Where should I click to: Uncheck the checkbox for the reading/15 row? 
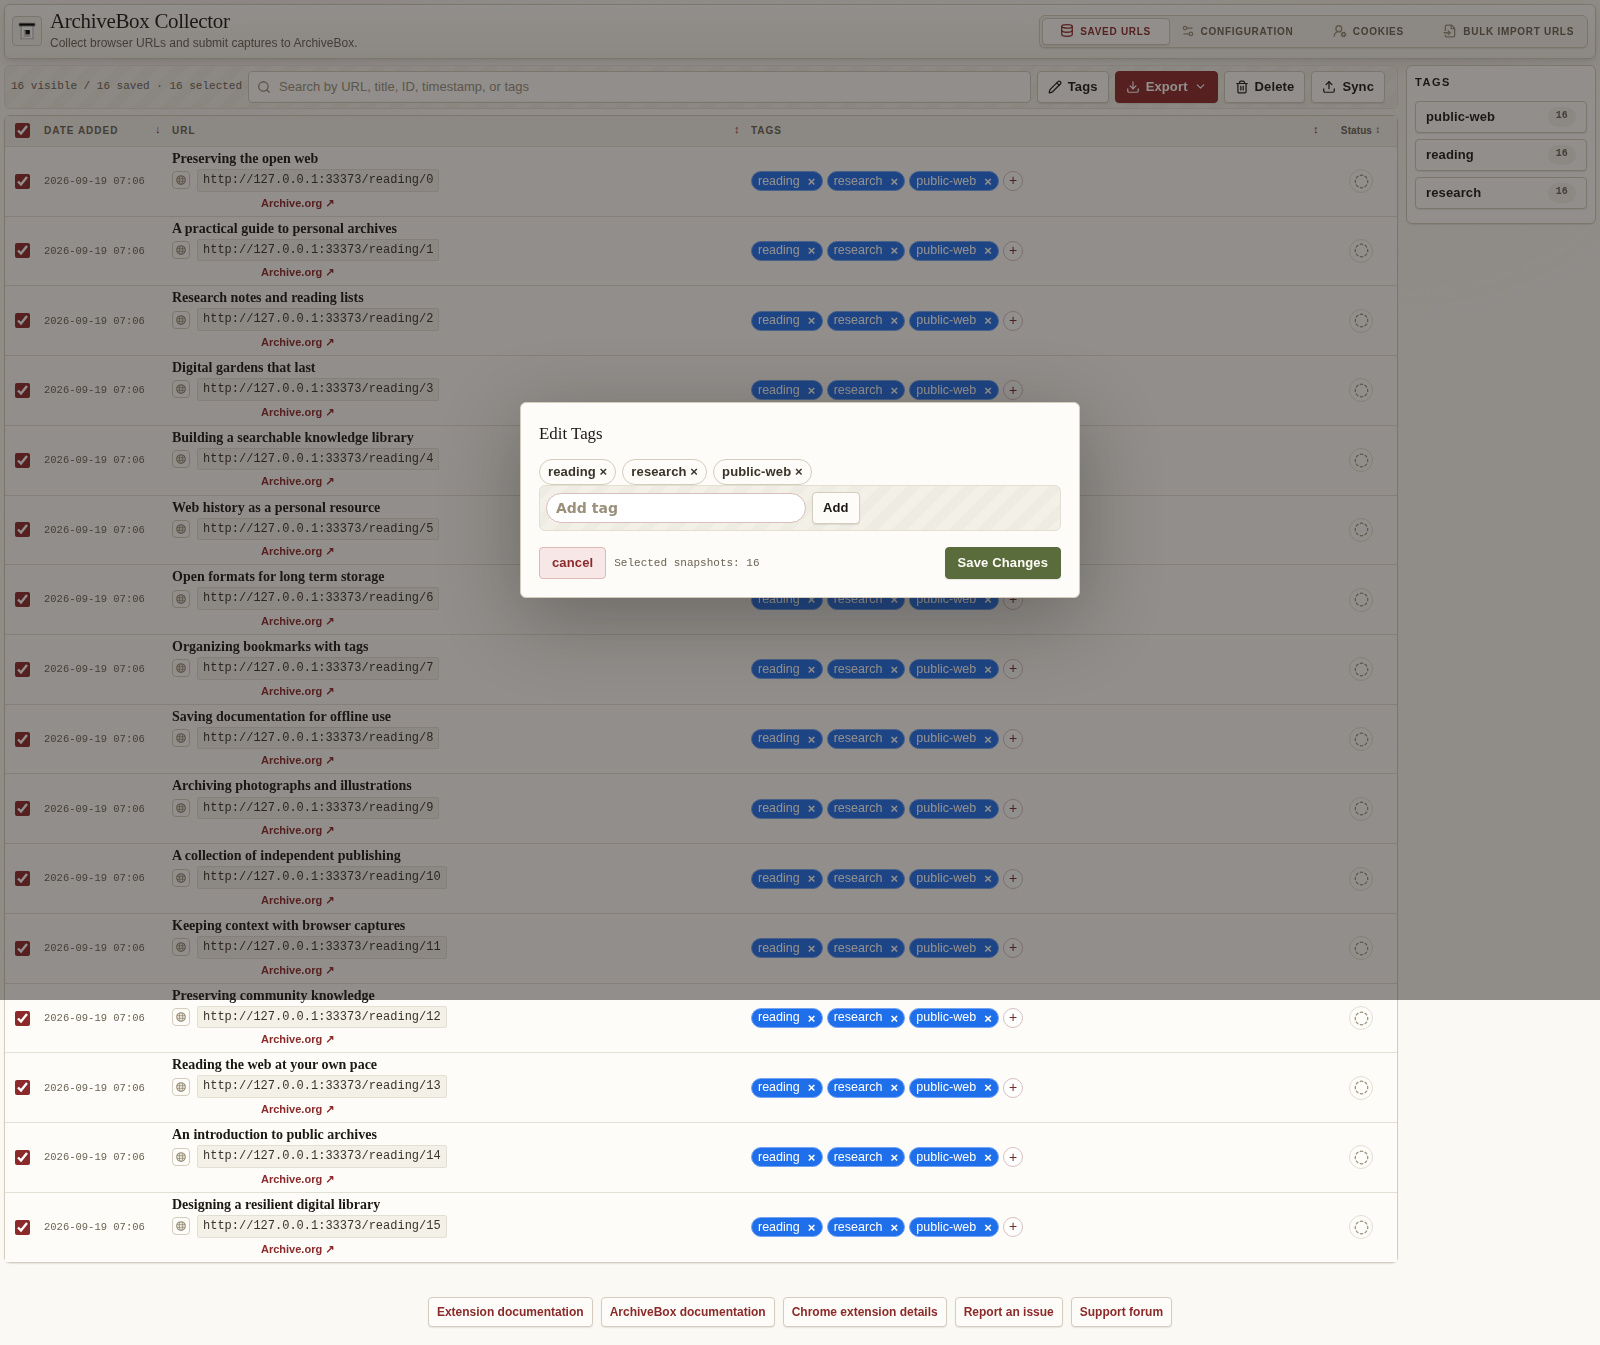(x=22, y=1227)
